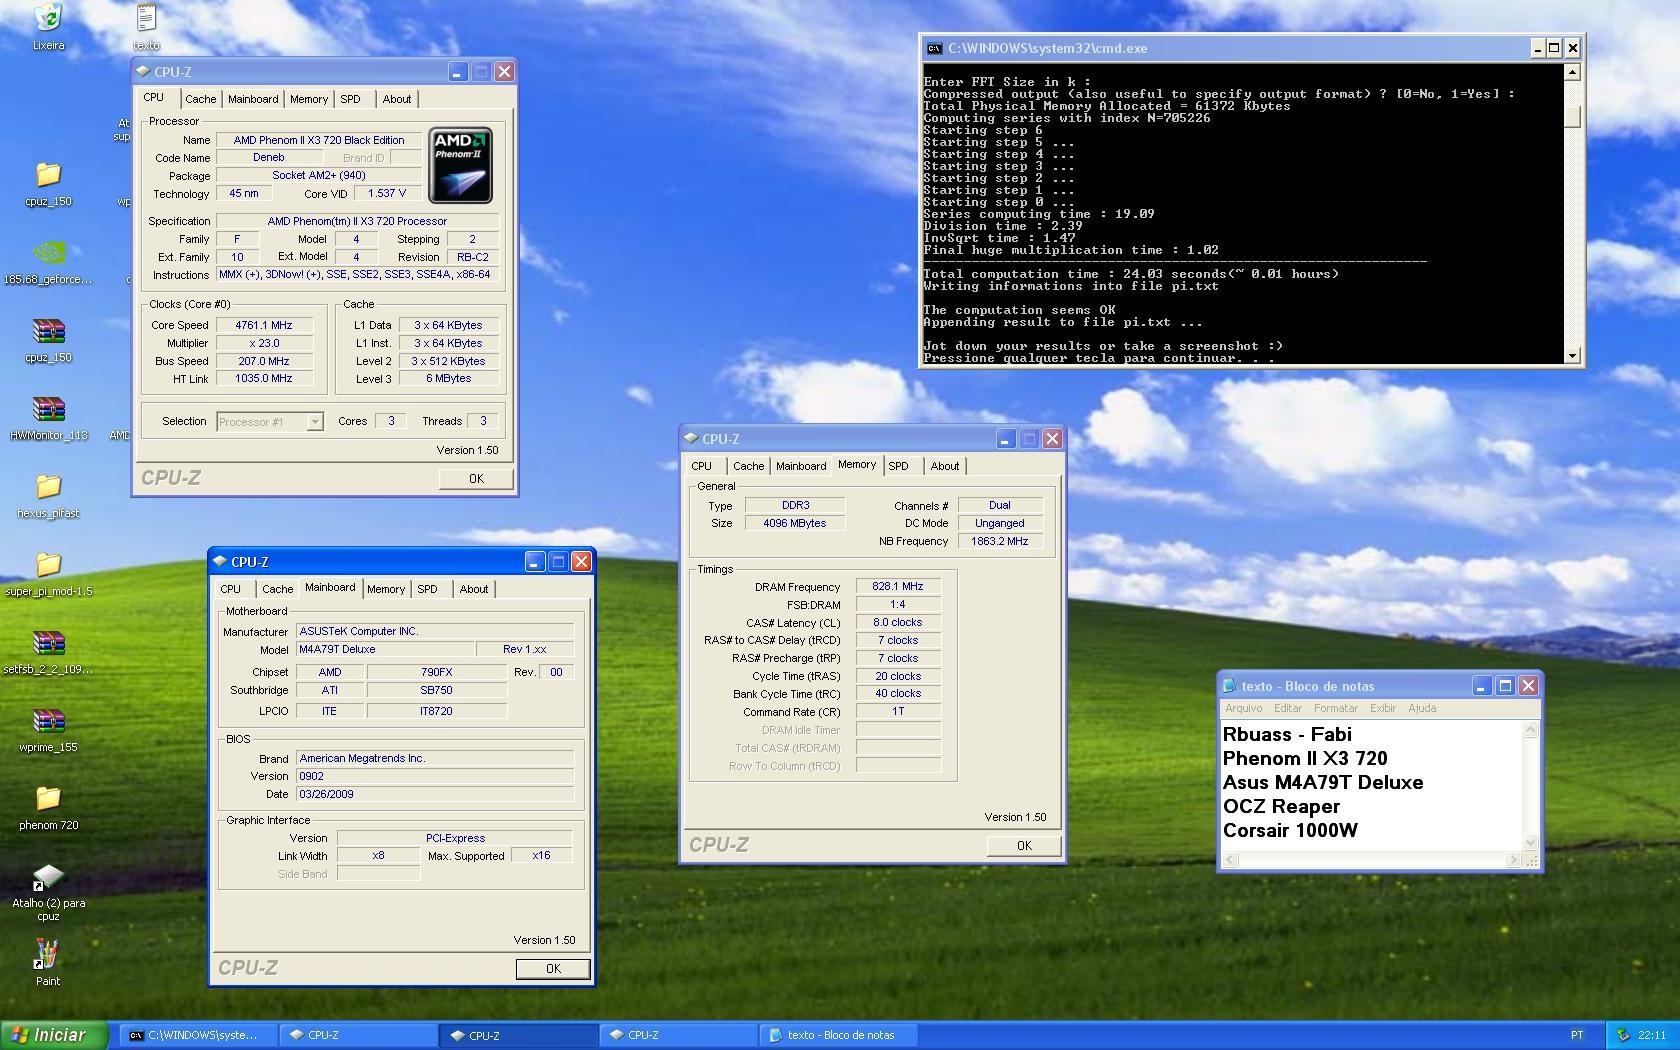Open the Editar menu in Notepad
1680x1050 pixels.
(1288, 708)
